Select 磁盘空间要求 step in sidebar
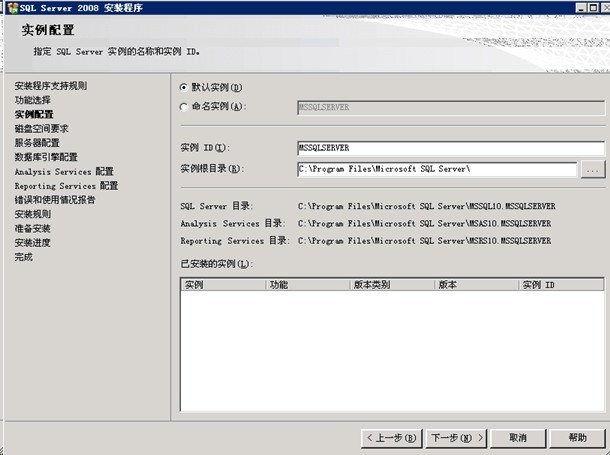The height and width of the screenshot is (455, 610). point(42,128)
